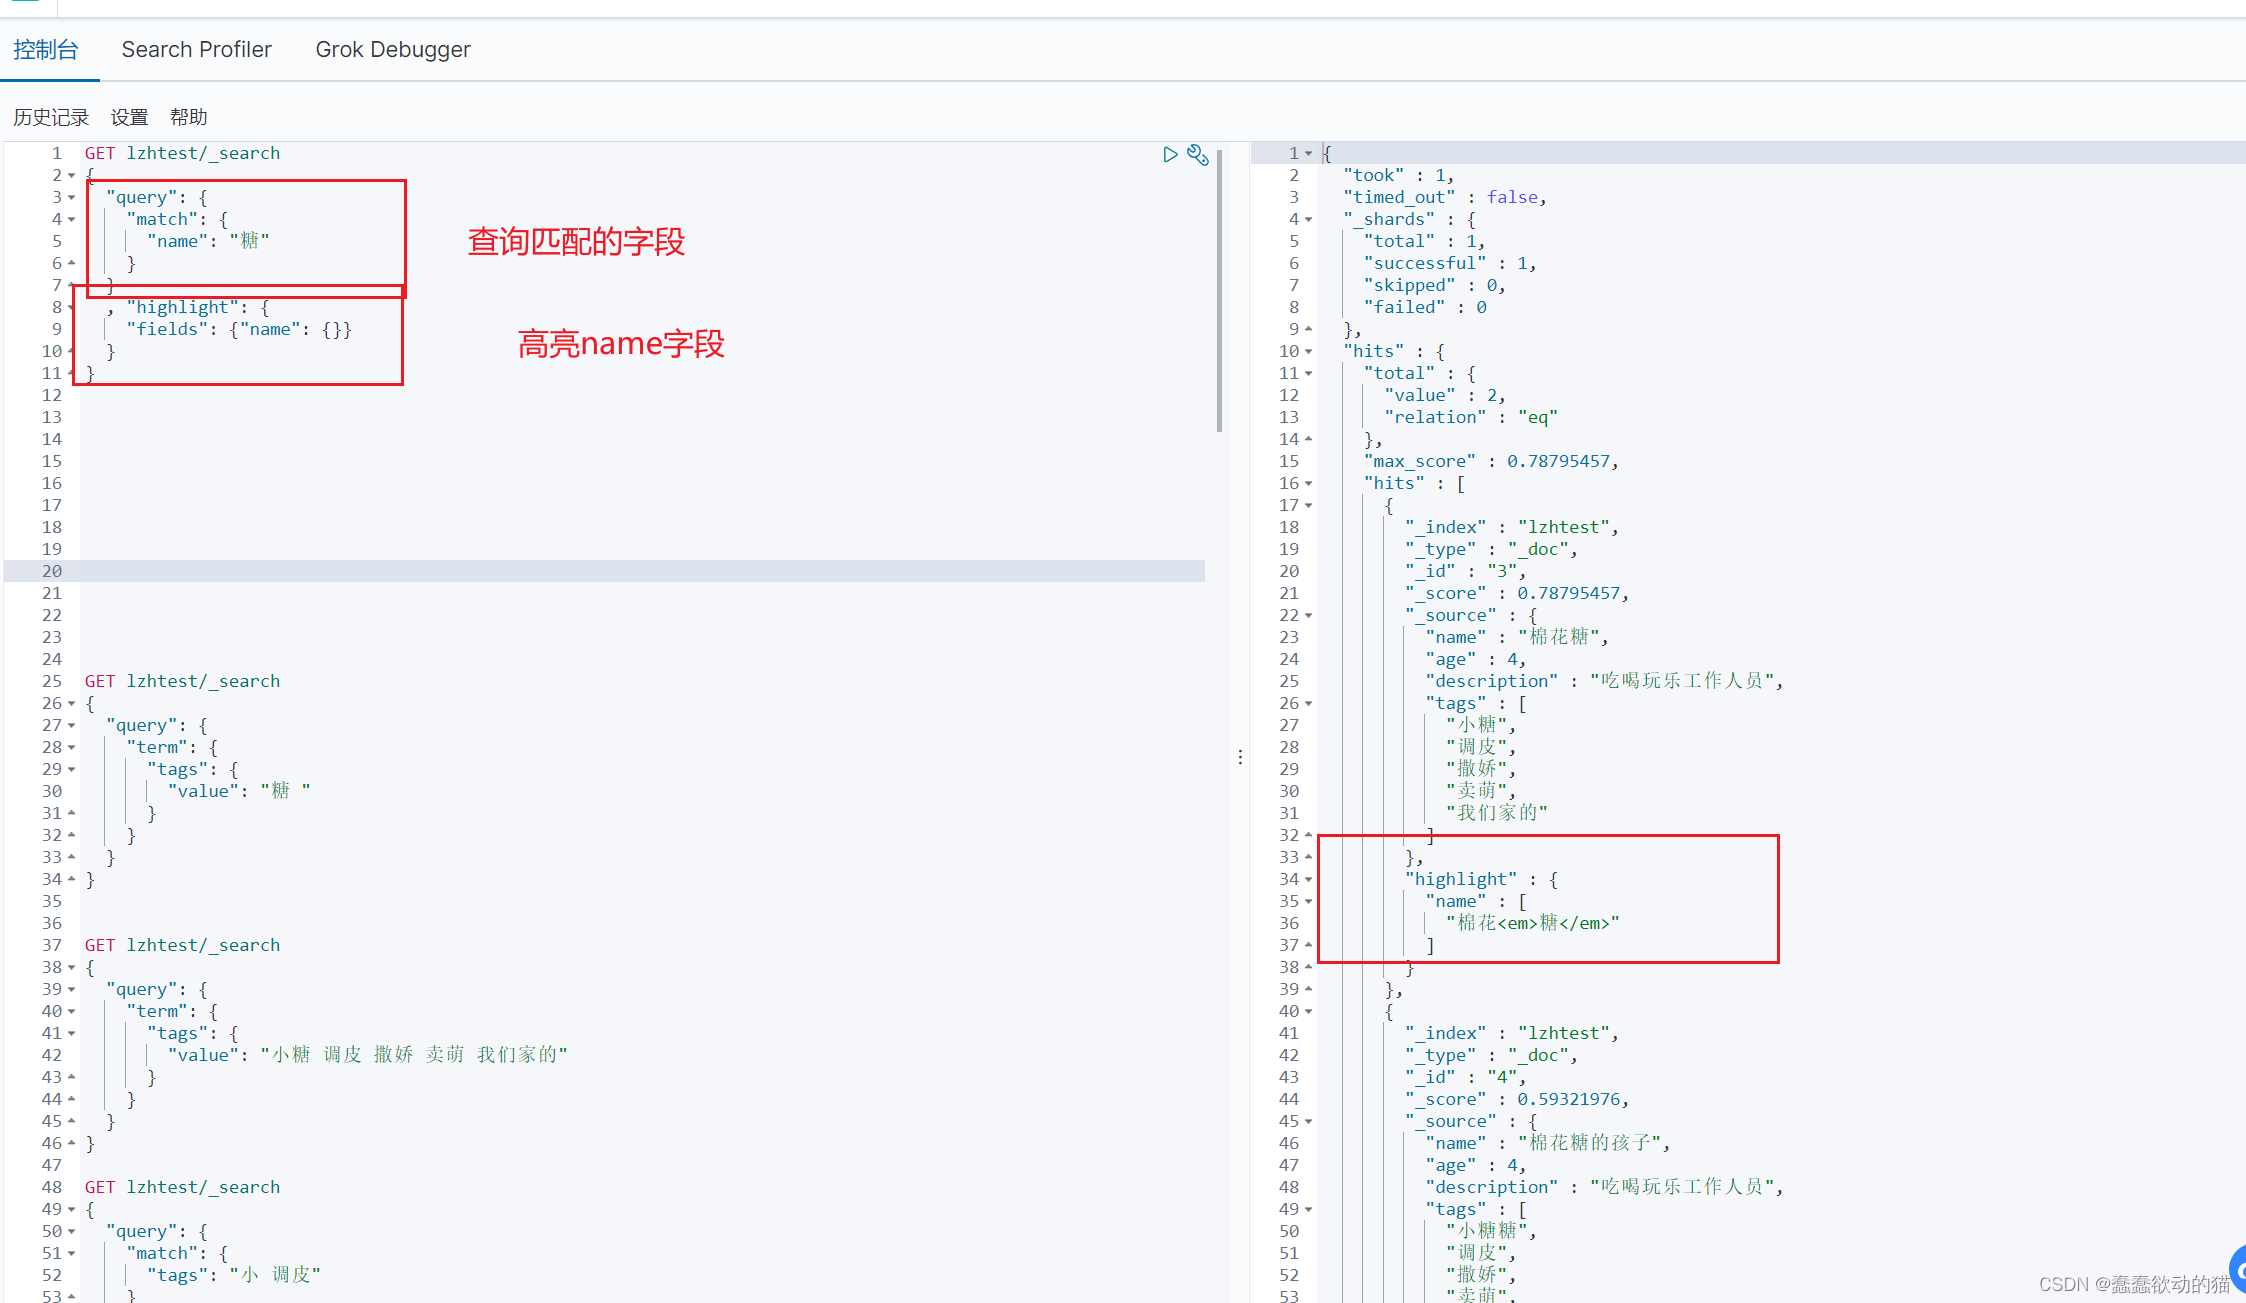Collapse highlight block on response line 34

pyautogui.click(x=1308, y=879)
